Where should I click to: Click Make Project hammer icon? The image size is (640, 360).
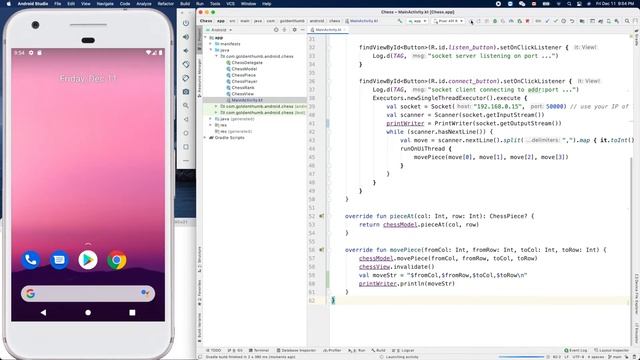(400, 21)
